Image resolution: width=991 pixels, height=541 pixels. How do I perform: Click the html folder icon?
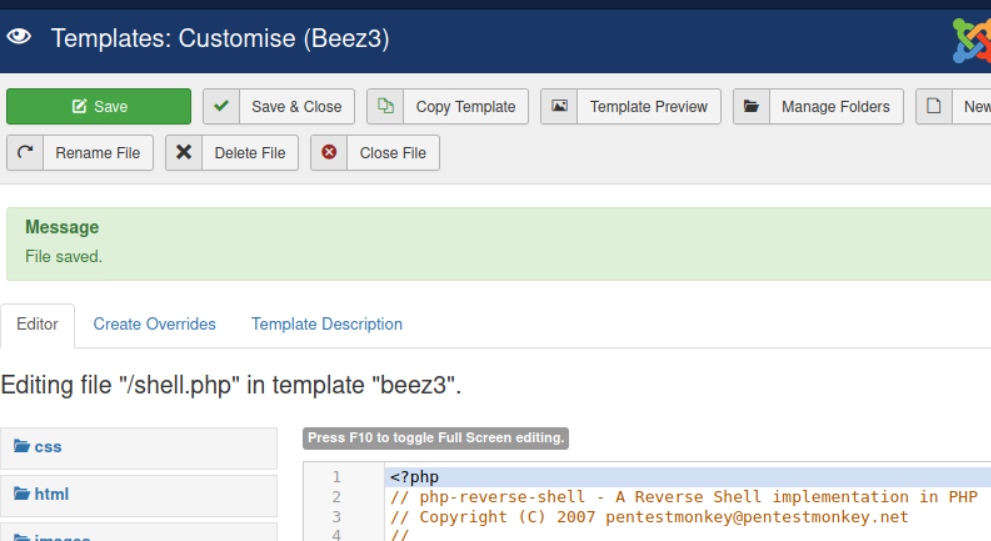22,494
